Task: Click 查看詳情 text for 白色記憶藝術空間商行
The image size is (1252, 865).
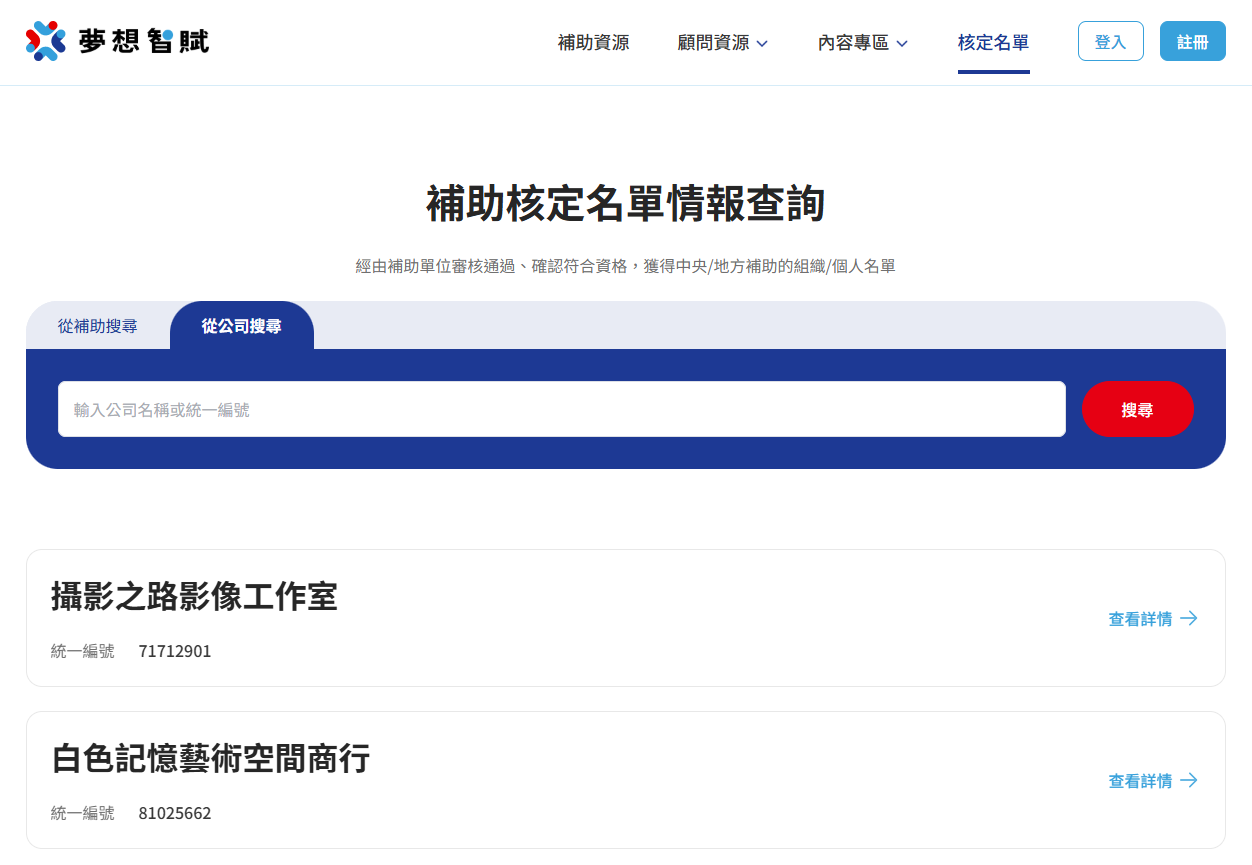Action: tap(1140, 781)
